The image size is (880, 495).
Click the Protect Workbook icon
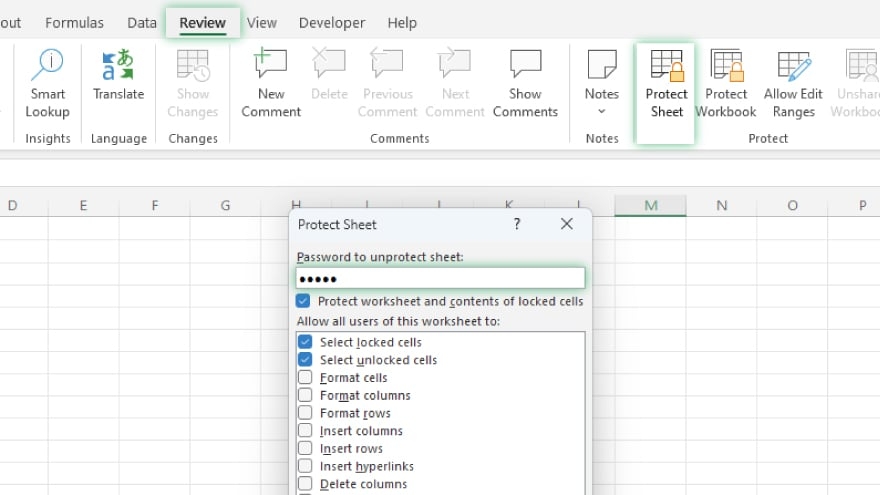726,66
